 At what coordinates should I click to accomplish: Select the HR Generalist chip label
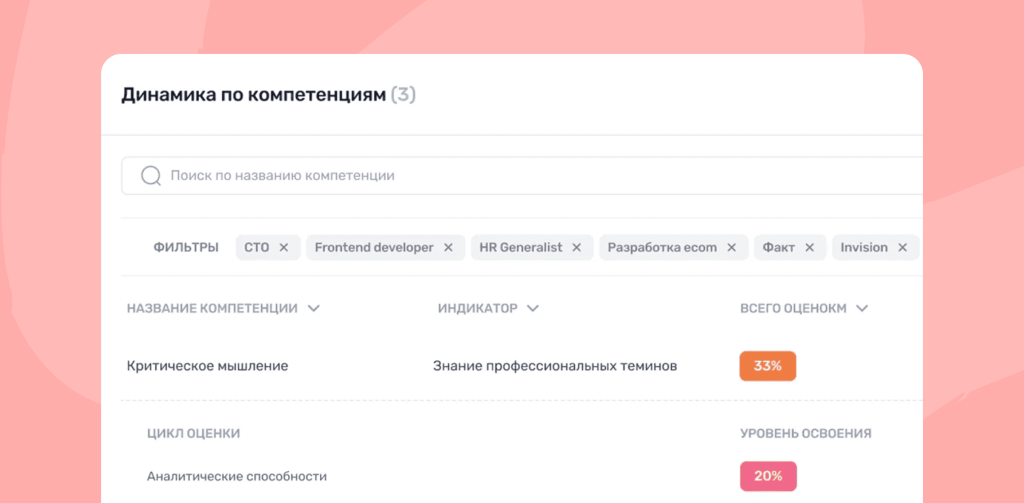pos(521,248)
